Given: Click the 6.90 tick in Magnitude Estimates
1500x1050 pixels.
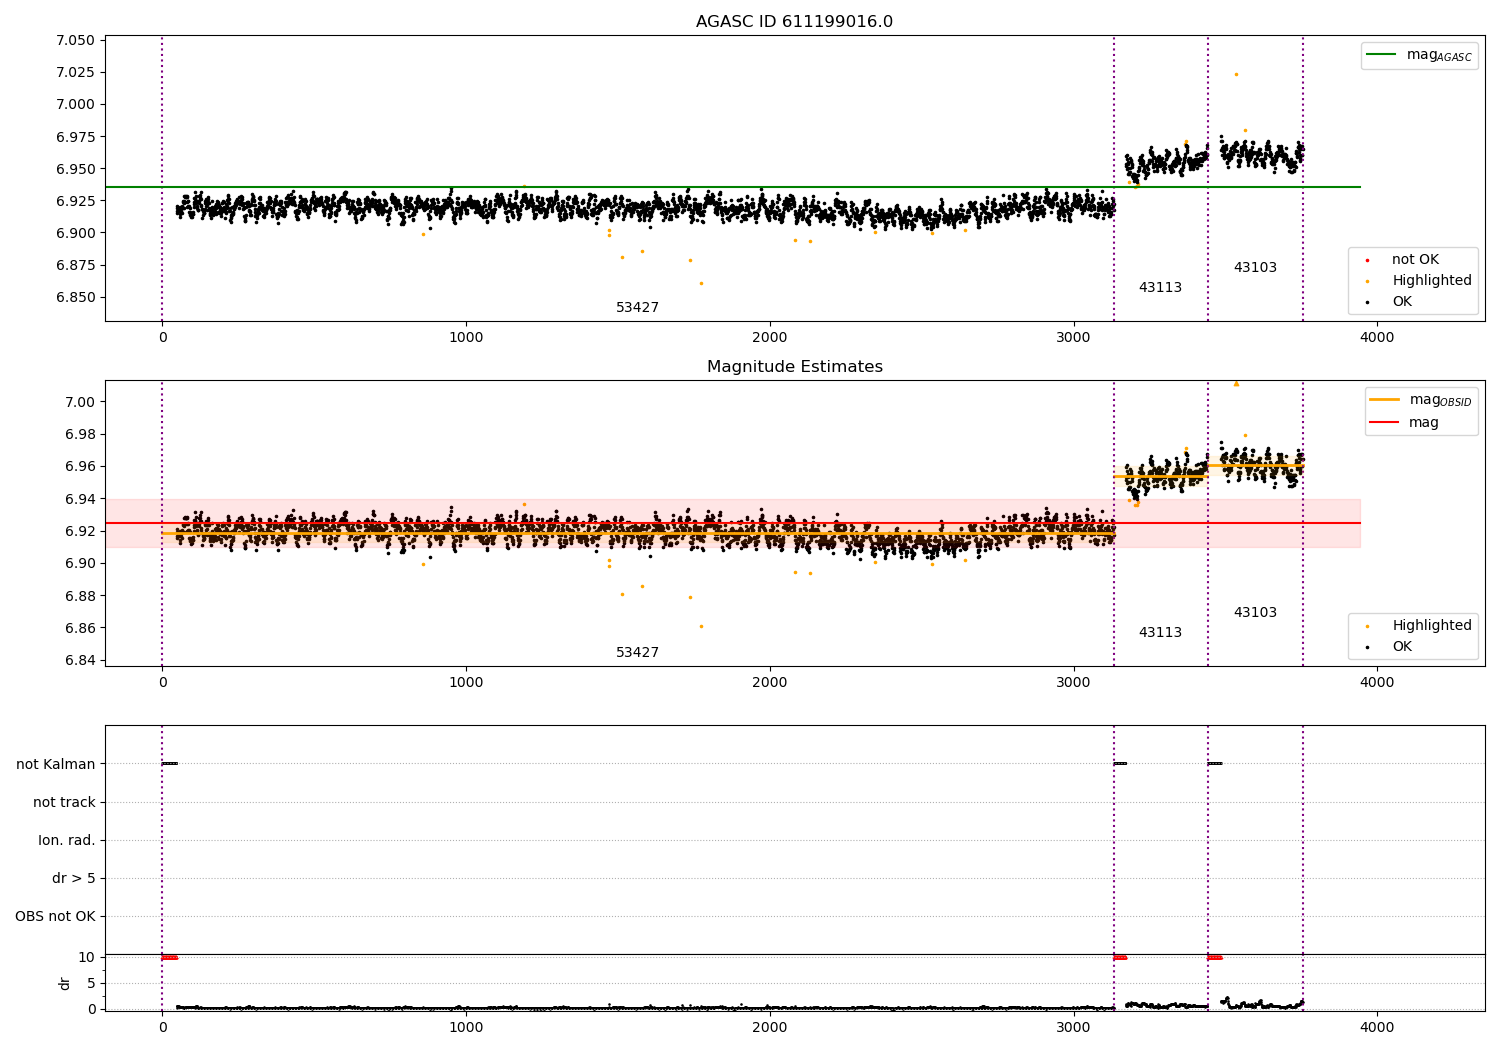Looking at the screenshot, I should point(80,564).
